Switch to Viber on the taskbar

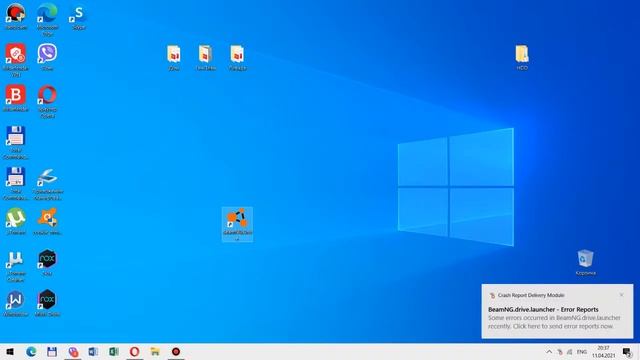point(73,351)
